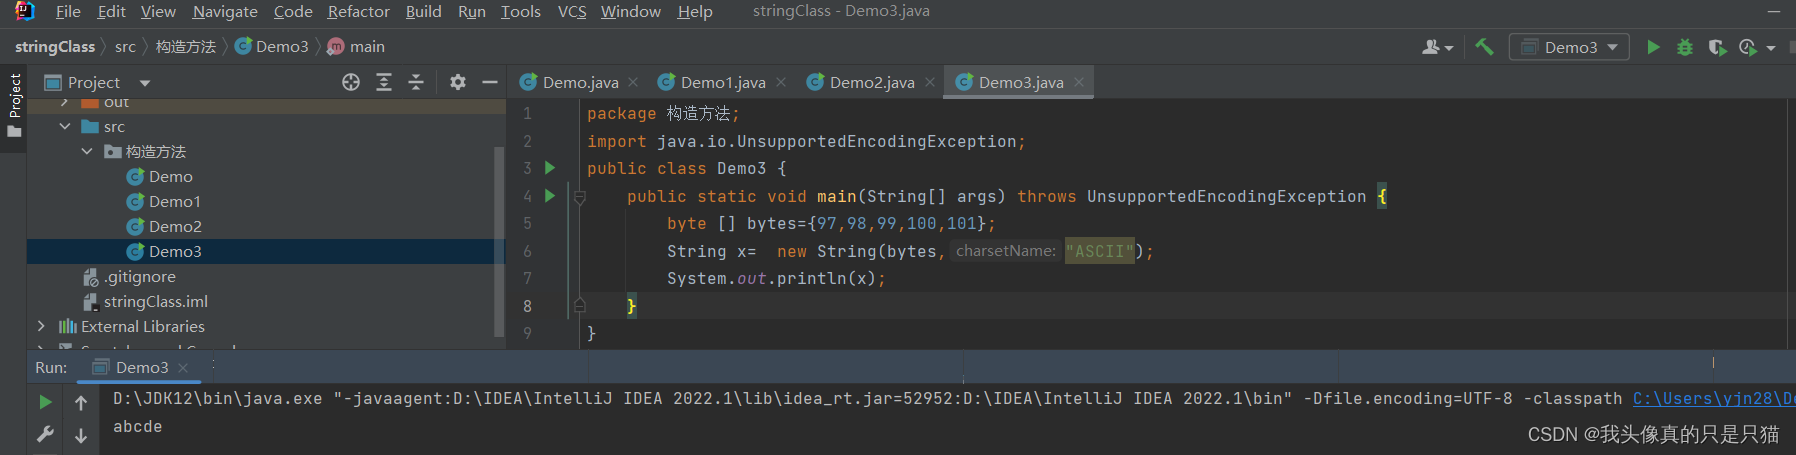
Task: Click the Collapse All icon in Project panel
Action: (x=416, y=82)
